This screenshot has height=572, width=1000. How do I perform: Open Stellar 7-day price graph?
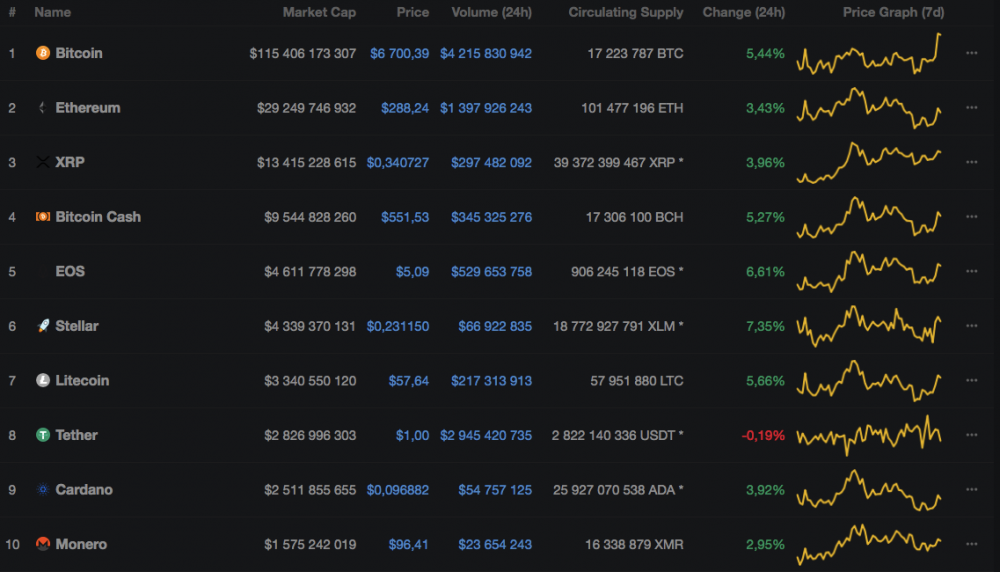point(869,326)
